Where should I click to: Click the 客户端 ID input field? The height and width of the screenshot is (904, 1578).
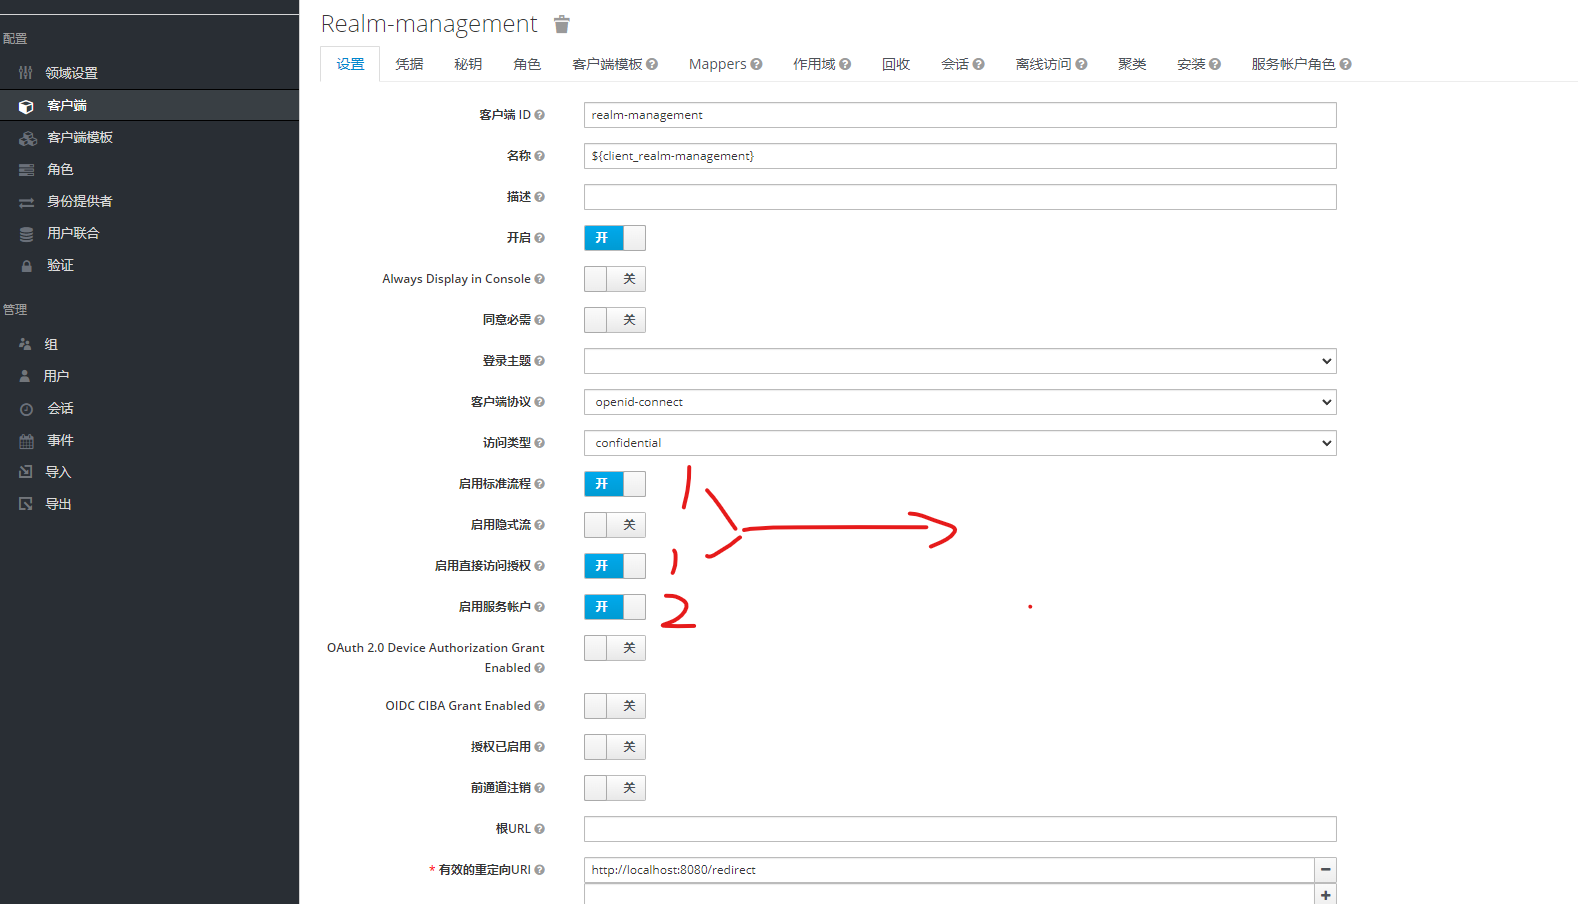tap(960, 115)
